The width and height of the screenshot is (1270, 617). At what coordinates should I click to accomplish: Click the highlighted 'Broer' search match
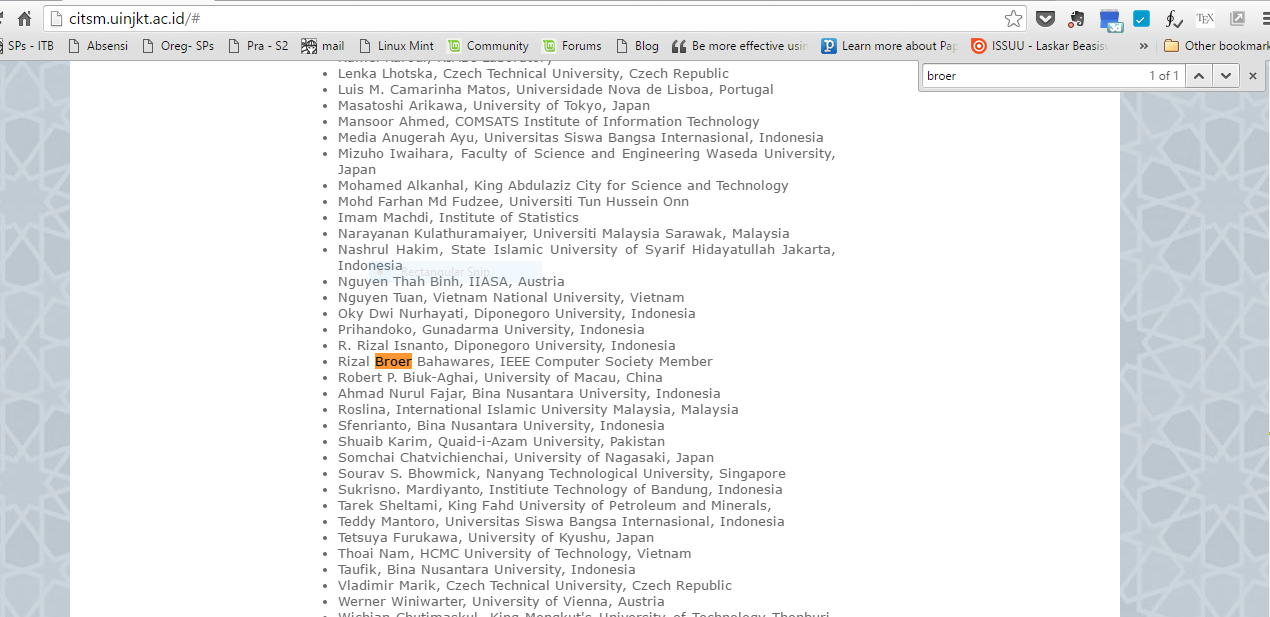point(393,361)
